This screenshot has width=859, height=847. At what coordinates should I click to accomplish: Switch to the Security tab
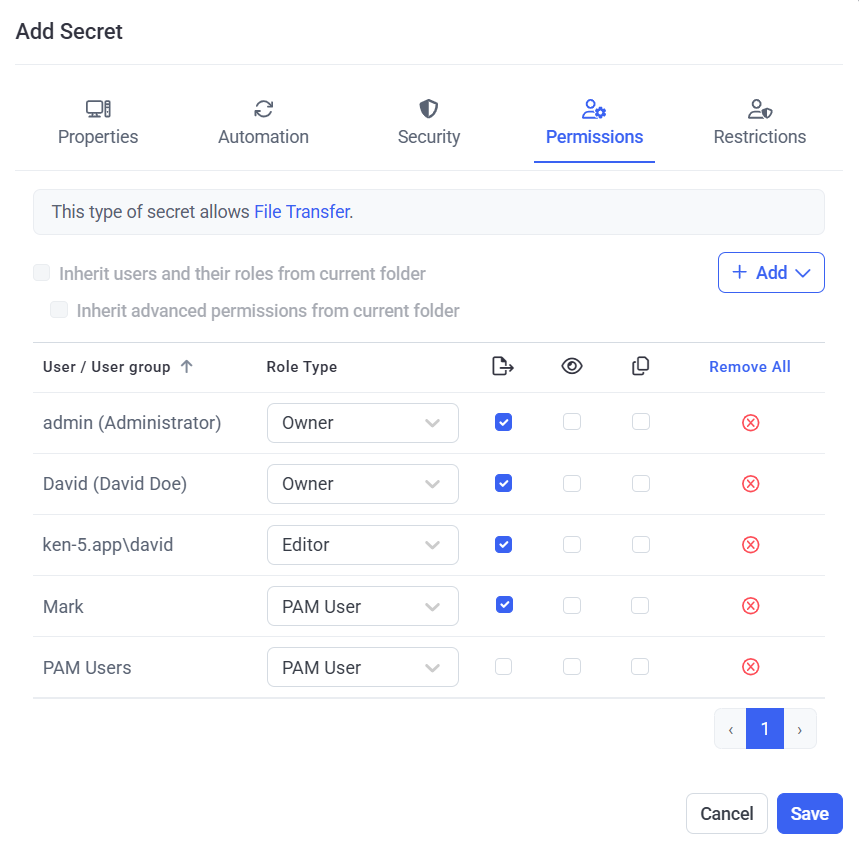tap(429, 123)
